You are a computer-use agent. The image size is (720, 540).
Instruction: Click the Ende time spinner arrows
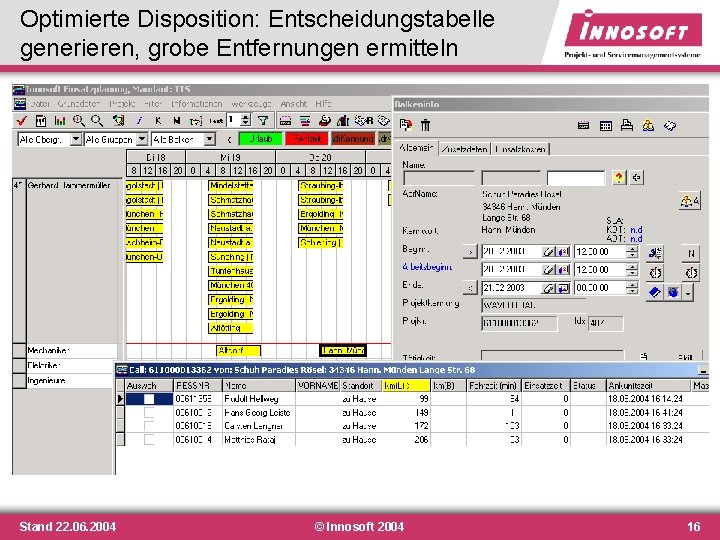pyautogui.click(x=632, y=288)
